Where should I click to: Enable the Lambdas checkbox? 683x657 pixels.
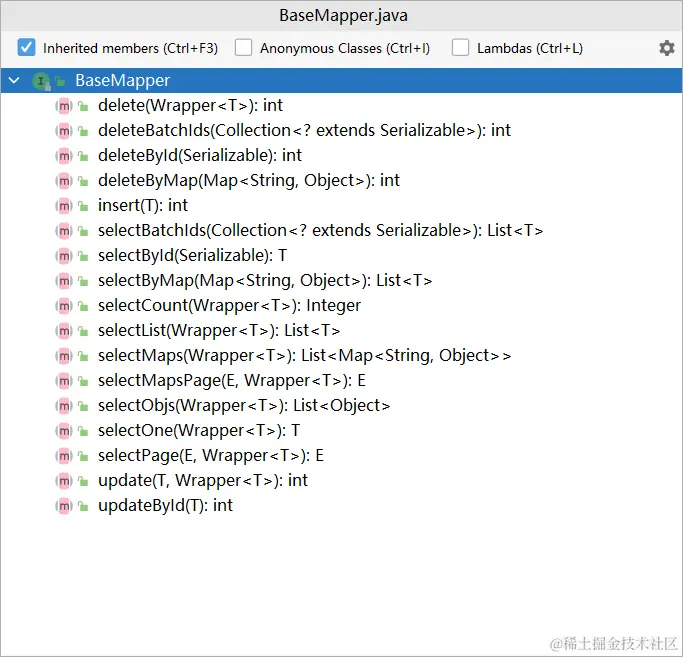460,47
